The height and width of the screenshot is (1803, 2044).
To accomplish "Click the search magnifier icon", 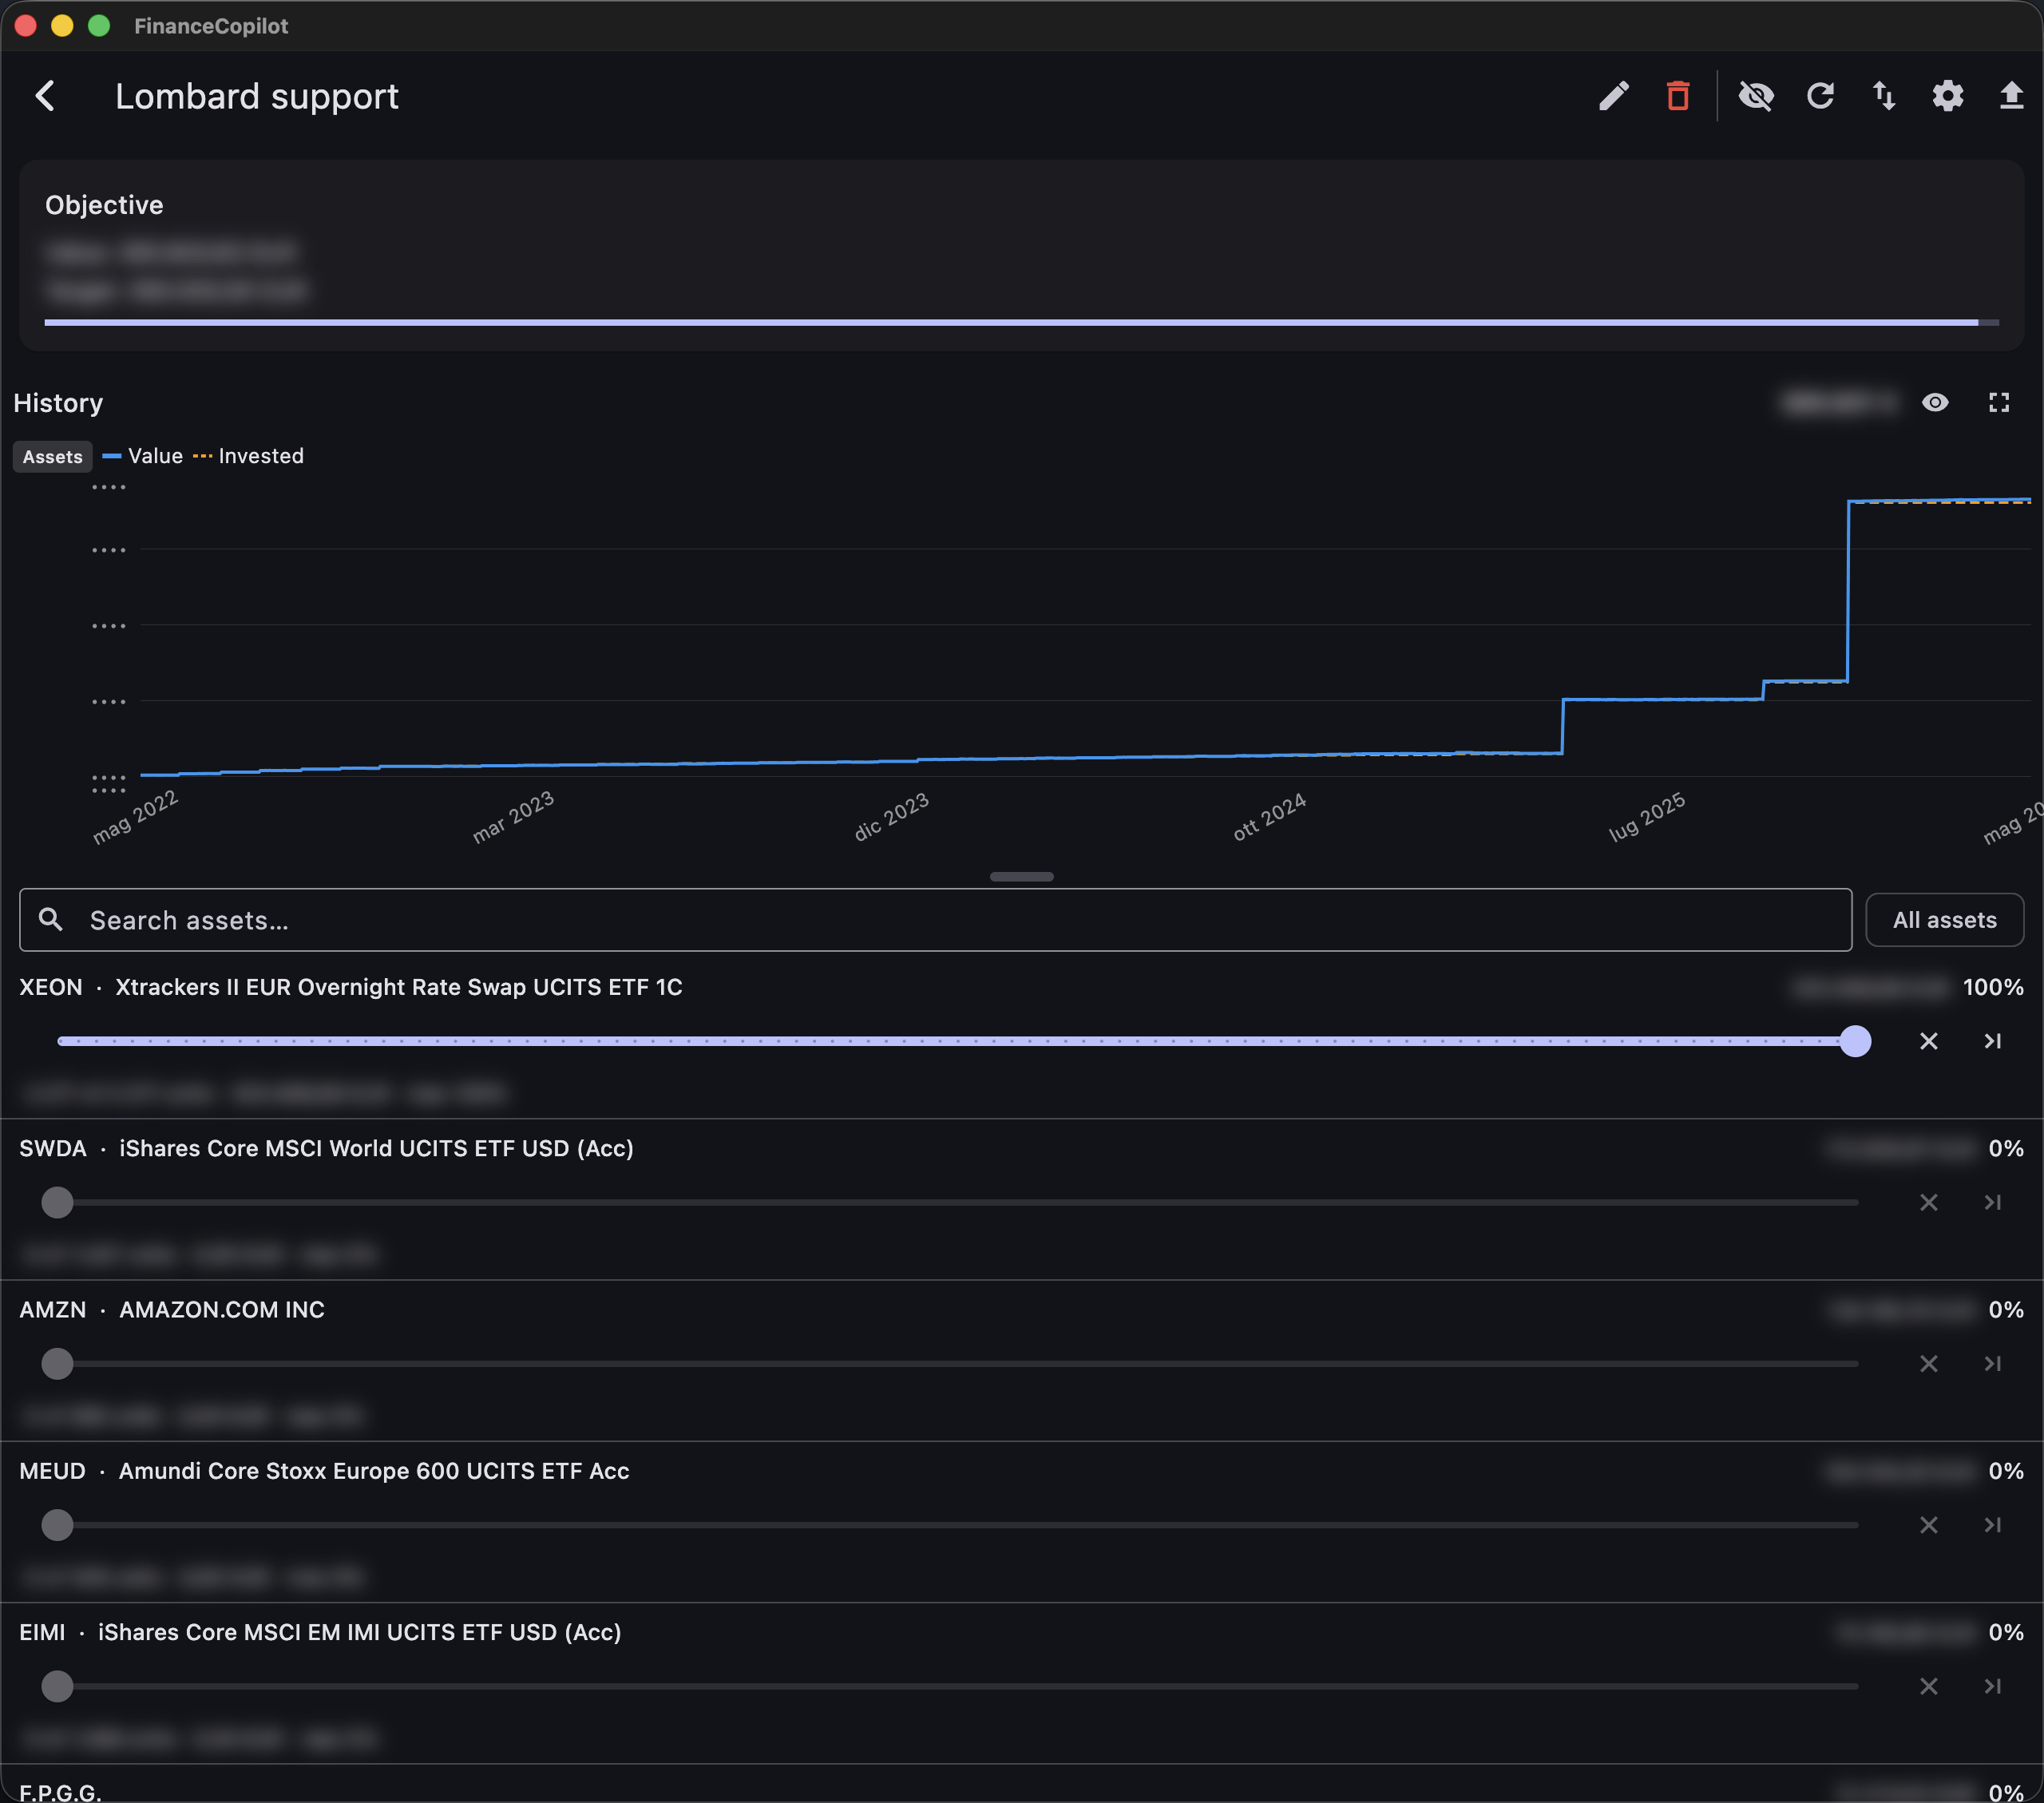I will 51,920.
